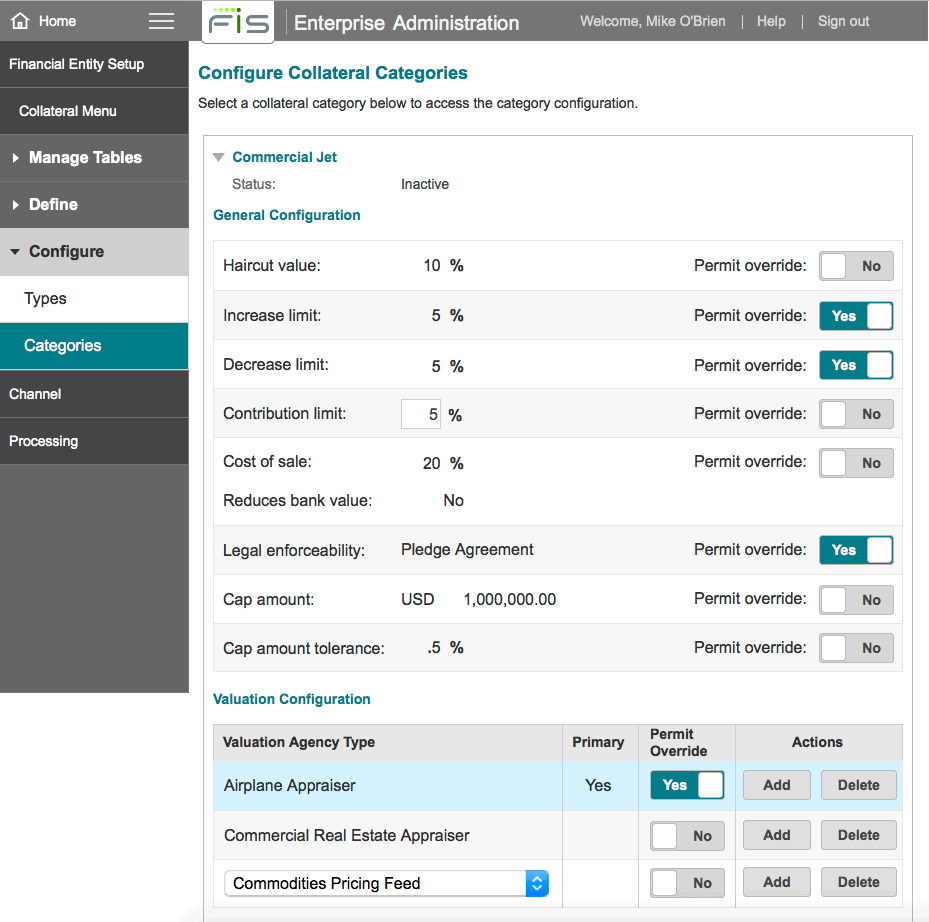Expand the Manage Tables menu

click(85, 158)
